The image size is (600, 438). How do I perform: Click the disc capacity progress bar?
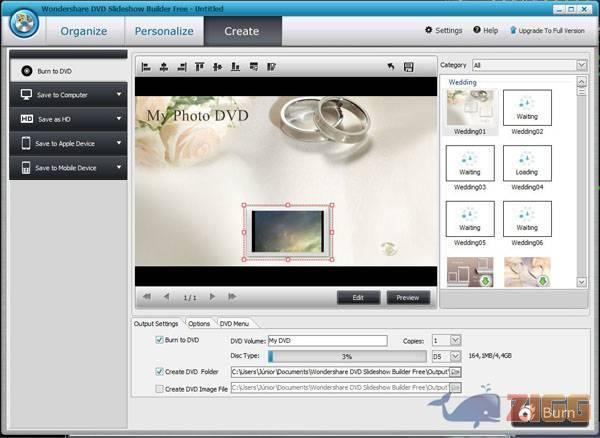(346, 356)
